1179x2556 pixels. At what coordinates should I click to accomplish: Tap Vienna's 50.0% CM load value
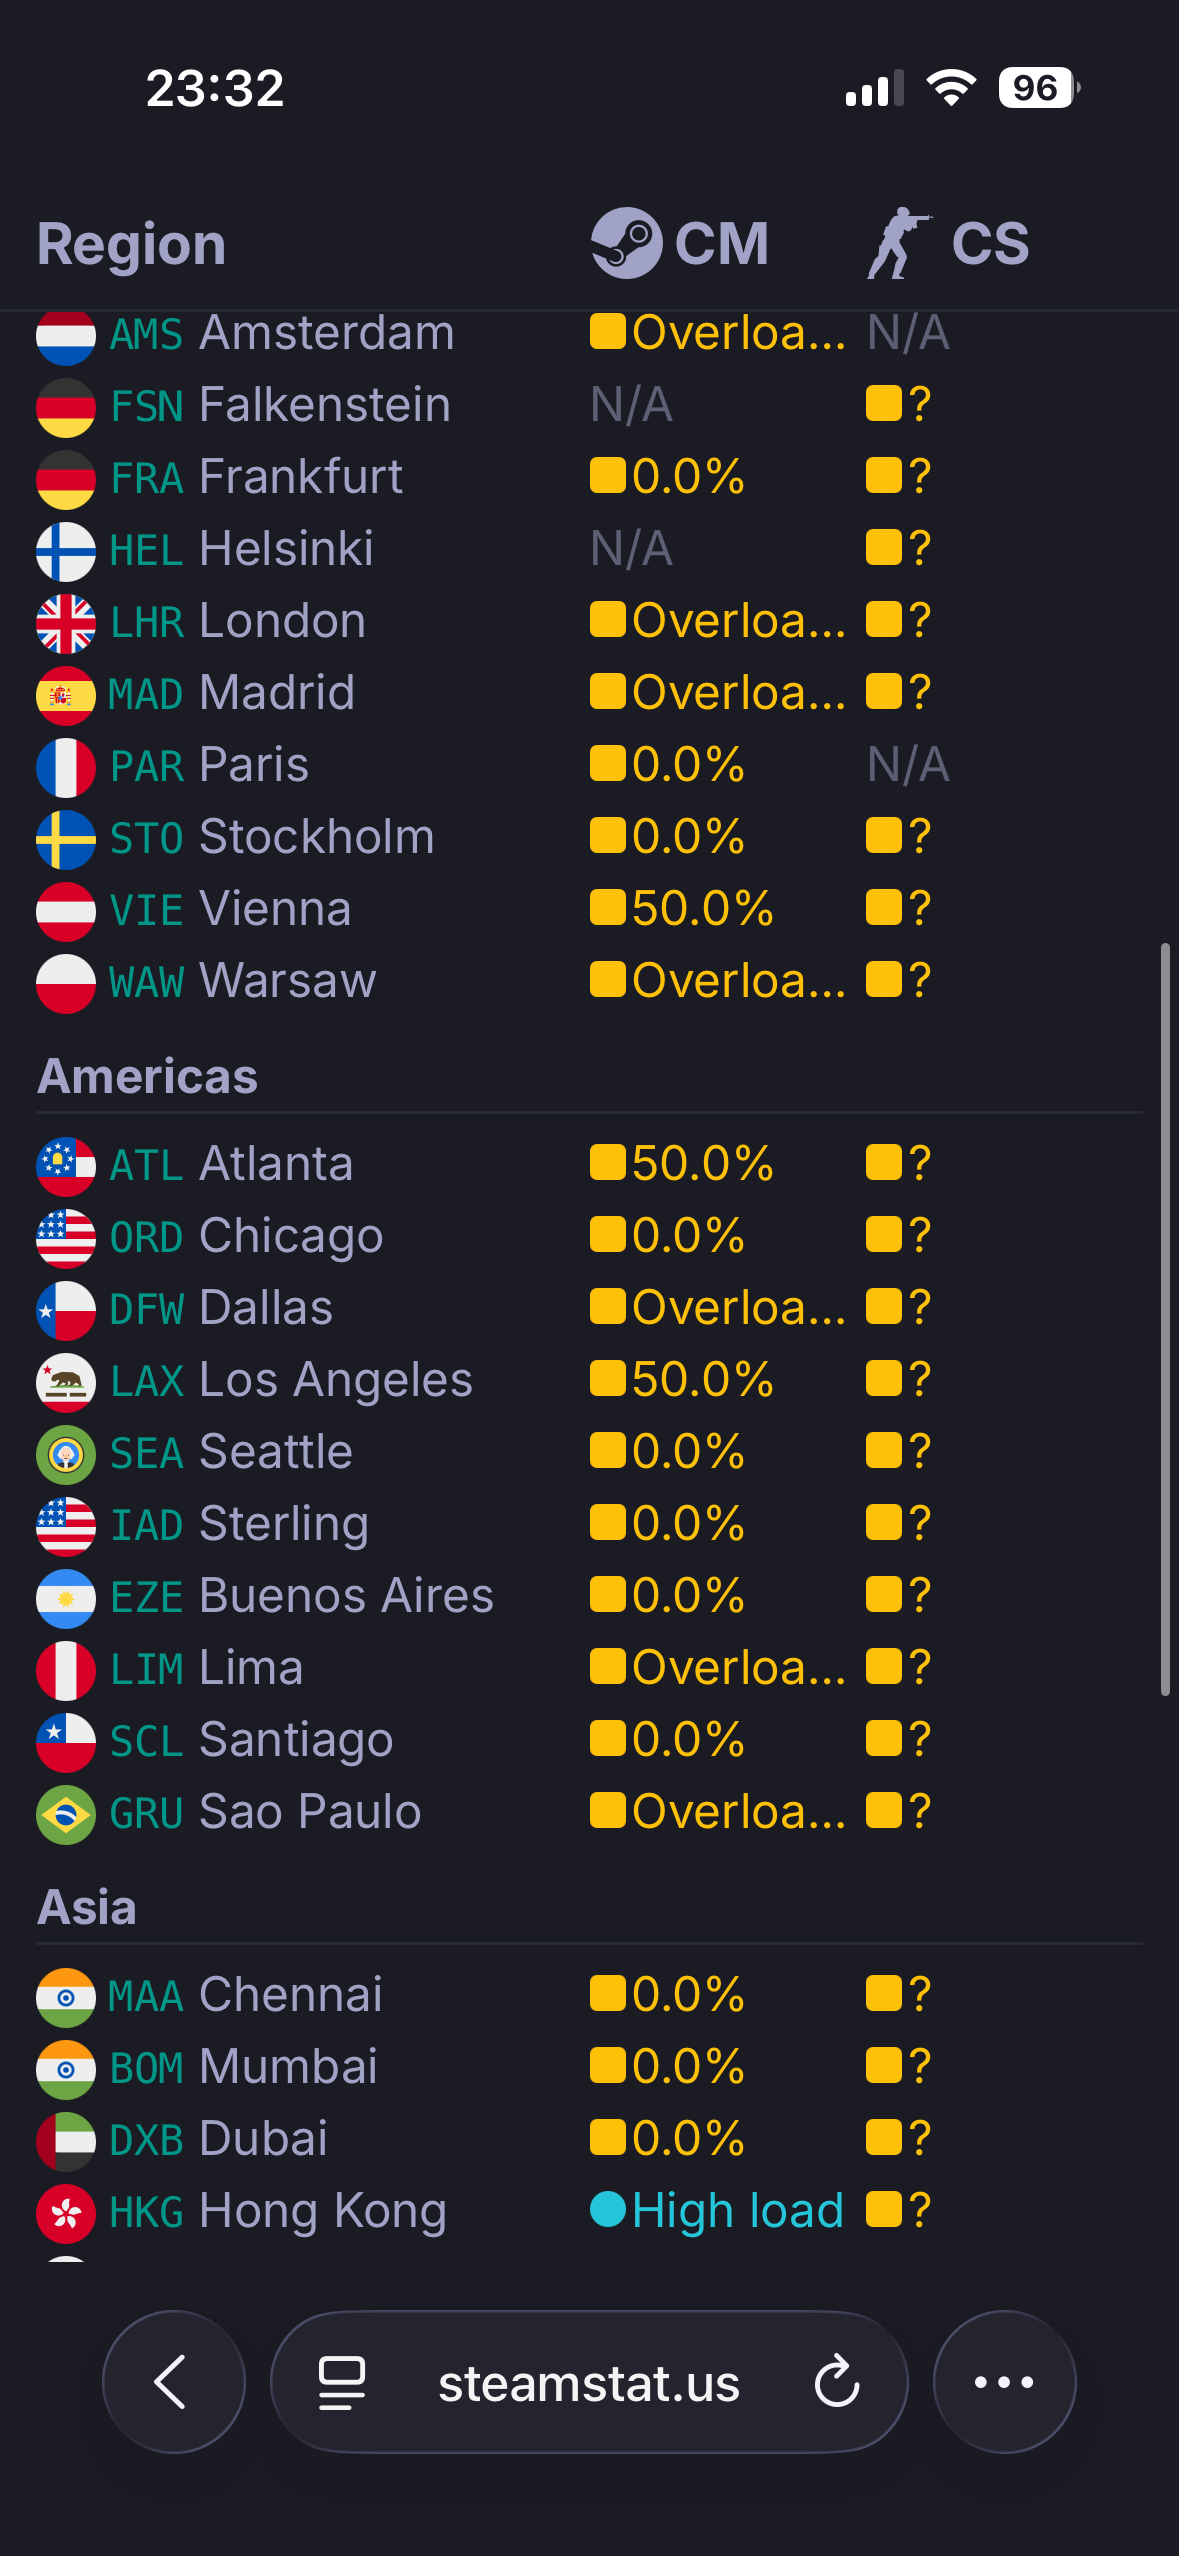coord(701,909)
